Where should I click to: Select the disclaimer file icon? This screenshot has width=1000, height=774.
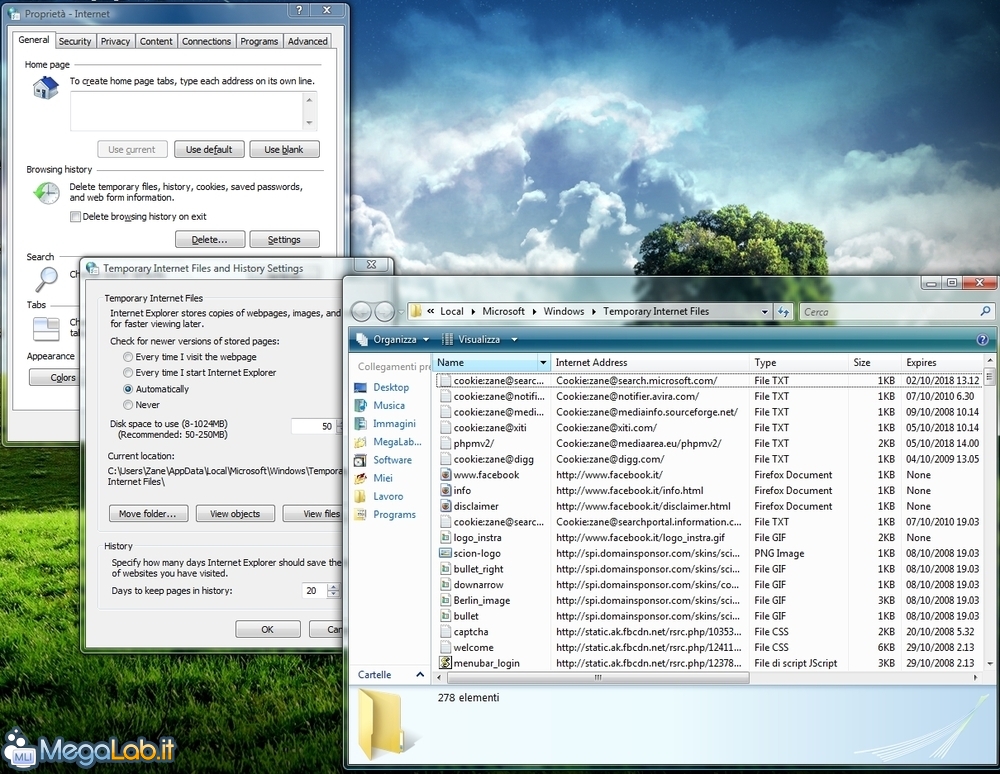(446, 506)
